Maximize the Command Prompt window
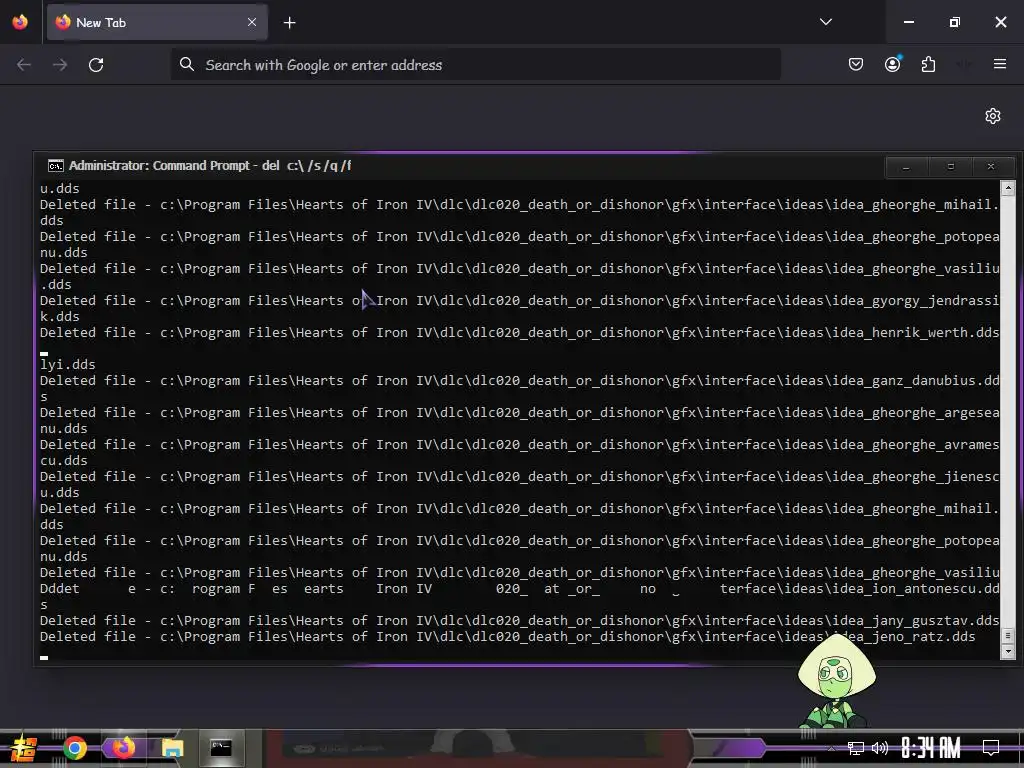The width and height of the screenshot is (1024, 768). [x=951, y=167]
